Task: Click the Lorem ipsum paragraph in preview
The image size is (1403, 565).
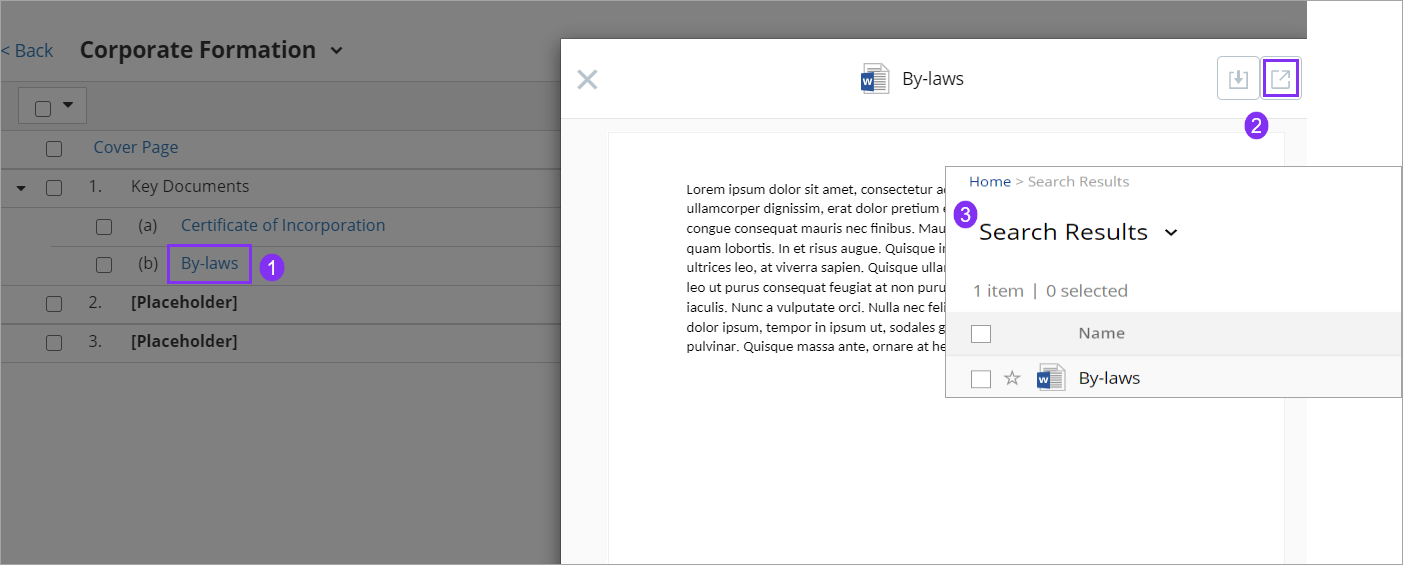Action: [x=816, y=267]
